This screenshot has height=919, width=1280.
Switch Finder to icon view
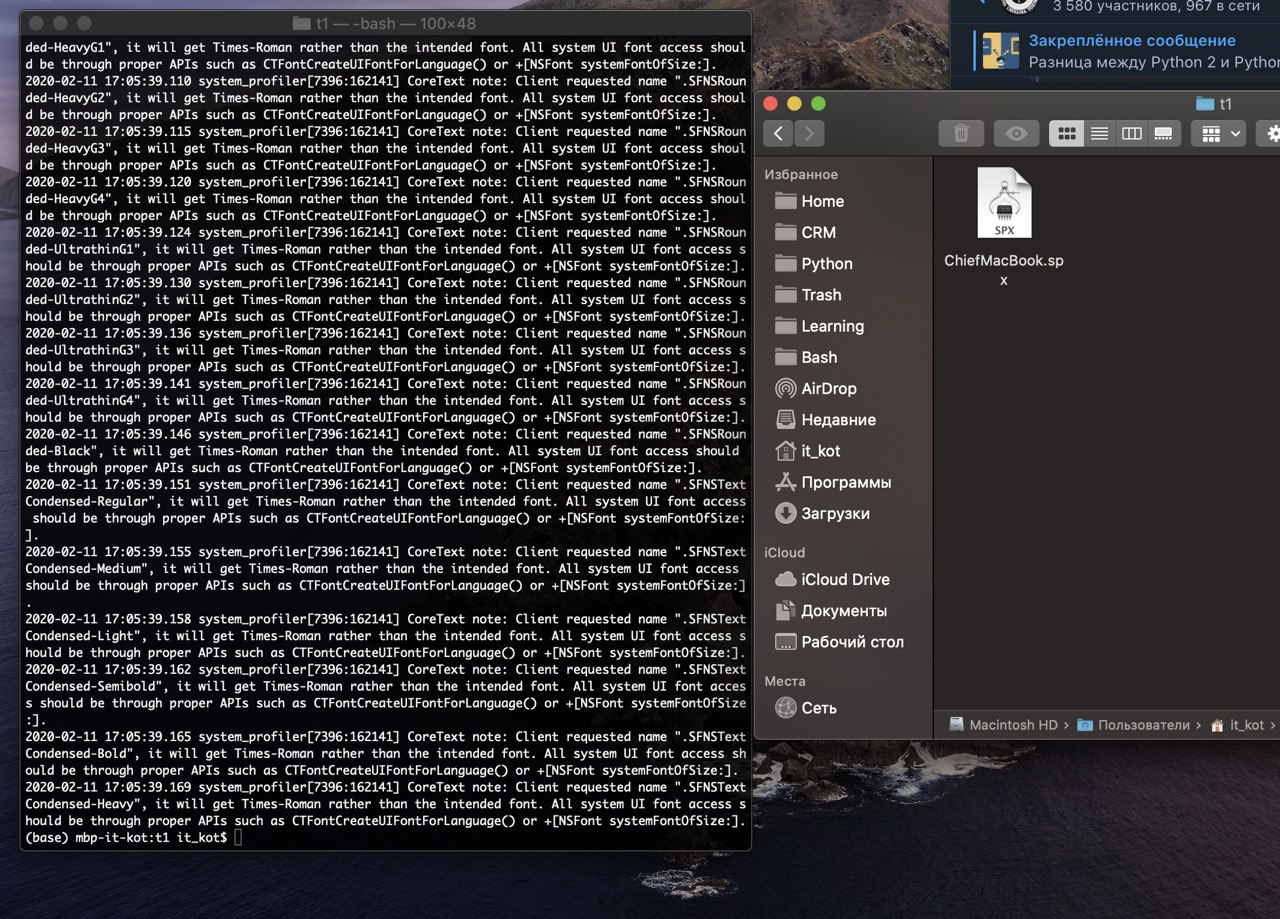point(1066,133)
